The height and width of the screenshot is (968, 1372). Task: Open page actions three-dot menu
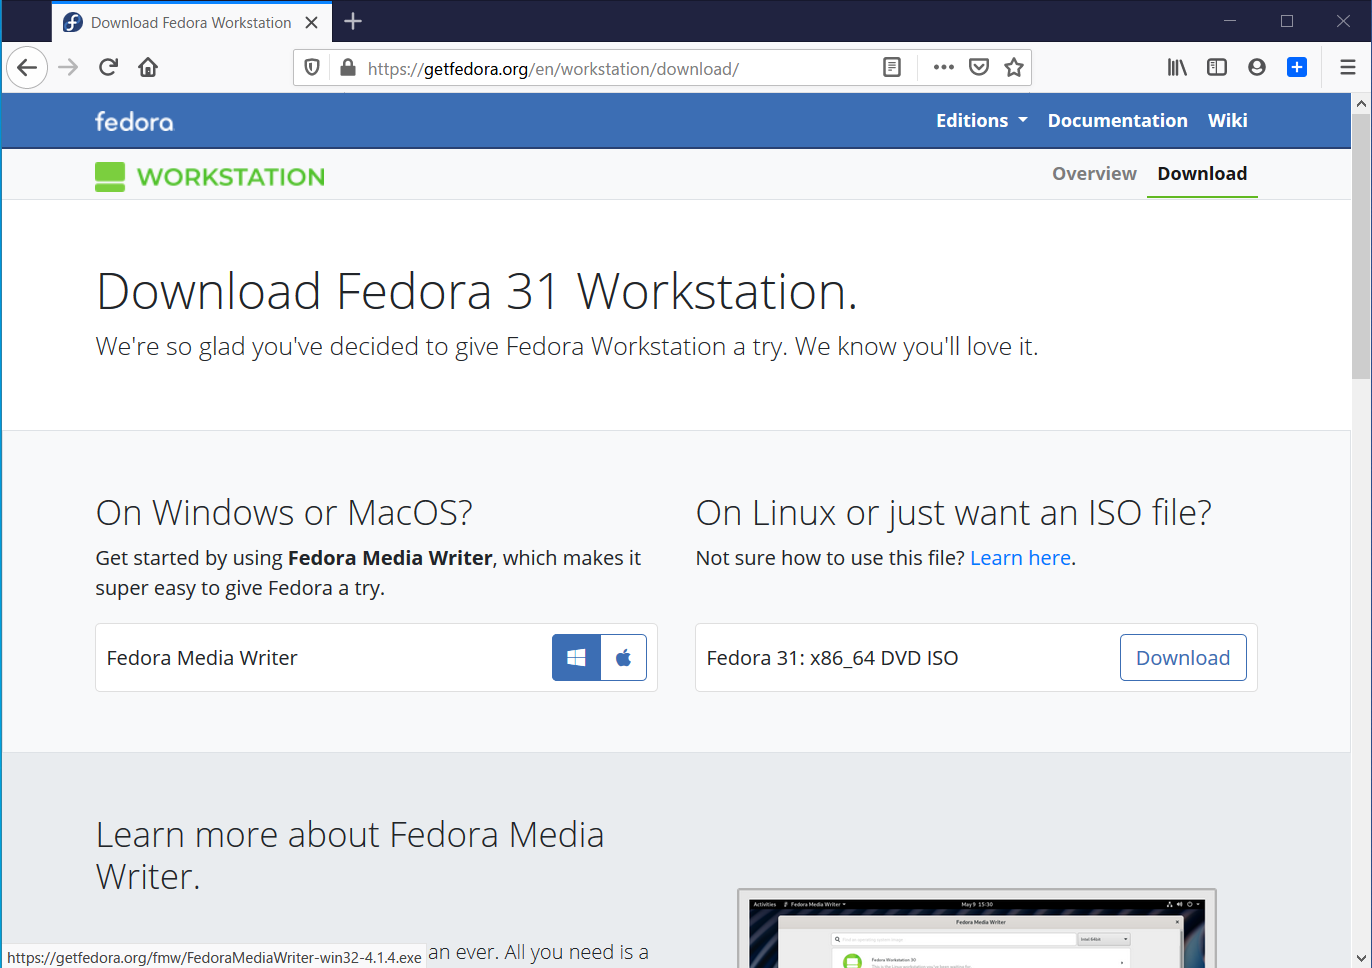pyautogui.click(x=943, y=68)
